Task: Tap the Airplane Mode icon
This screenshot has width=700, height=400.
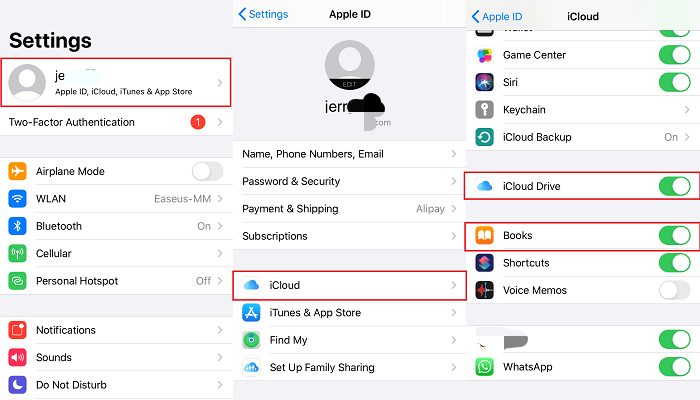Action: click(x=18, y=171)
